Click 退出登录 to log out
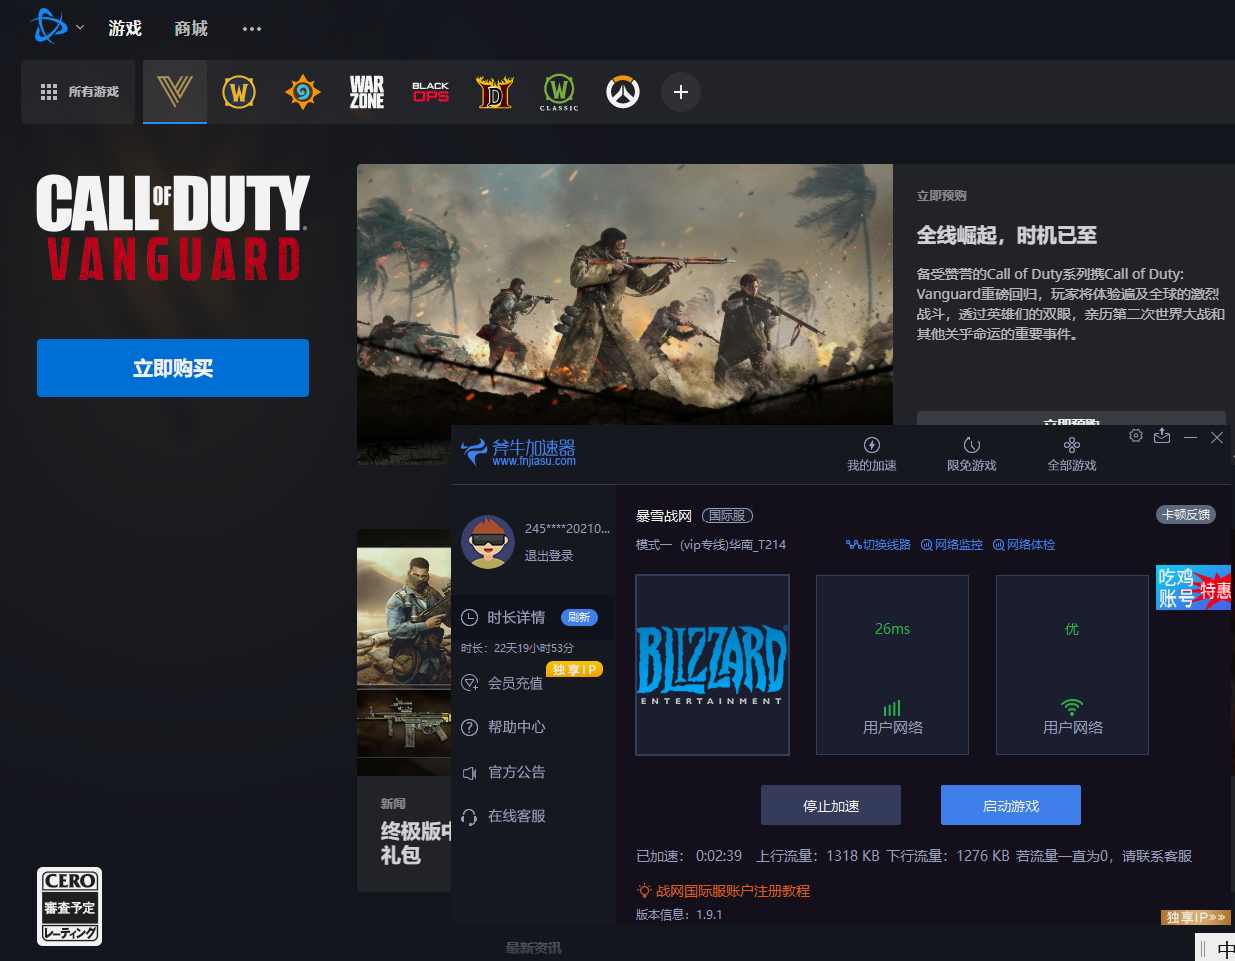 (549, 556)
